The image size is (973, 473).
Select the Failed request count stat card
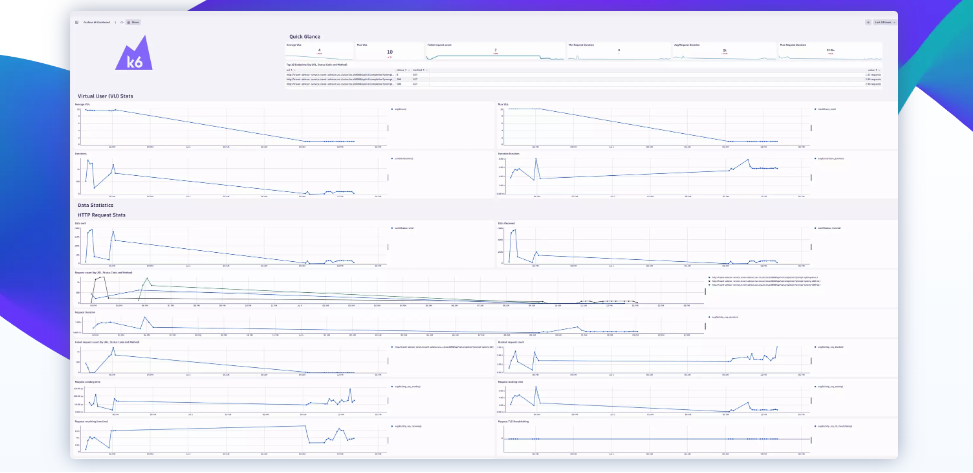[x=495, y=52]
